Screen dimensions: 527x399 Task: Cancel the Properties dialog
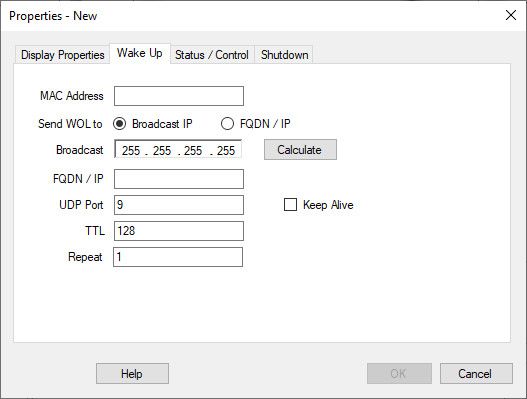click(476, 373)
